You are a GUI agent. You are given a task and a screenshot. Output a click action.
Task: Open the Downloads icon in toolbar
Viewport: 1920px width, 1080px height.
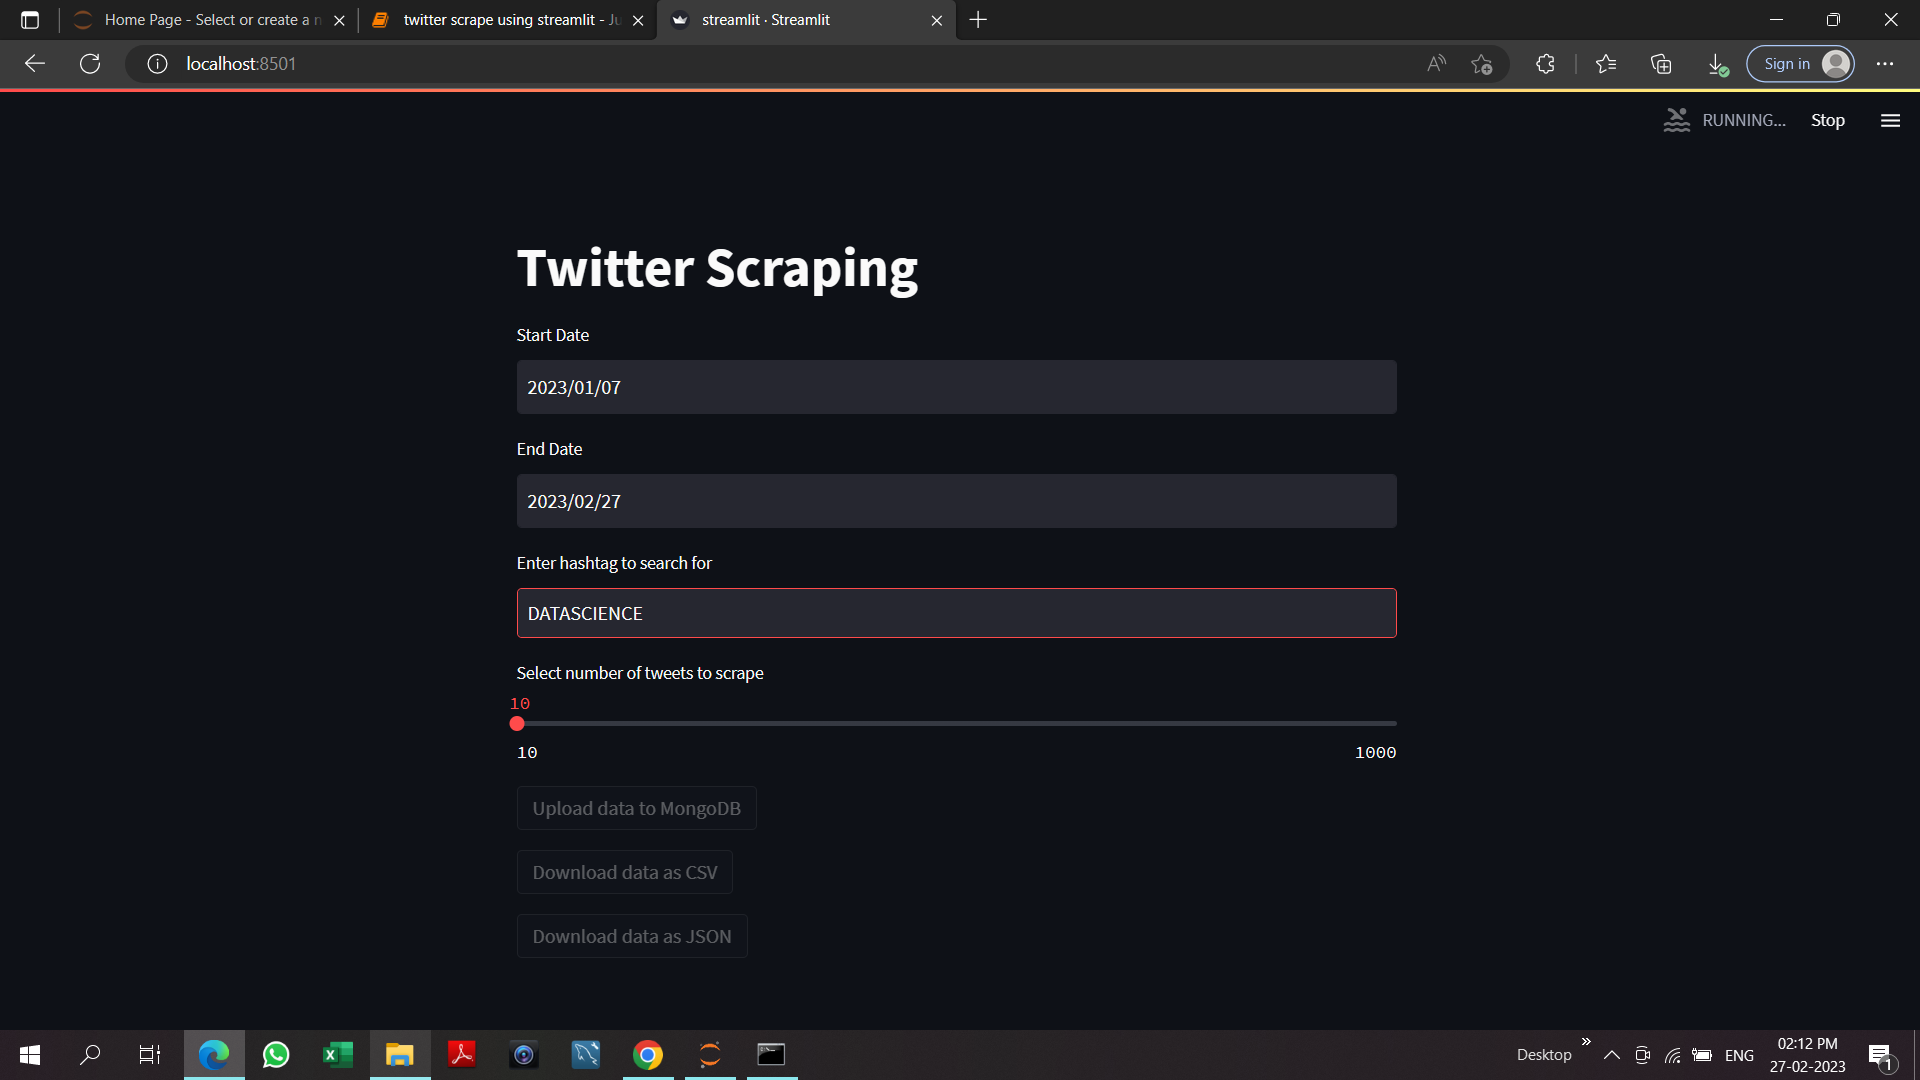(1717, 63)
